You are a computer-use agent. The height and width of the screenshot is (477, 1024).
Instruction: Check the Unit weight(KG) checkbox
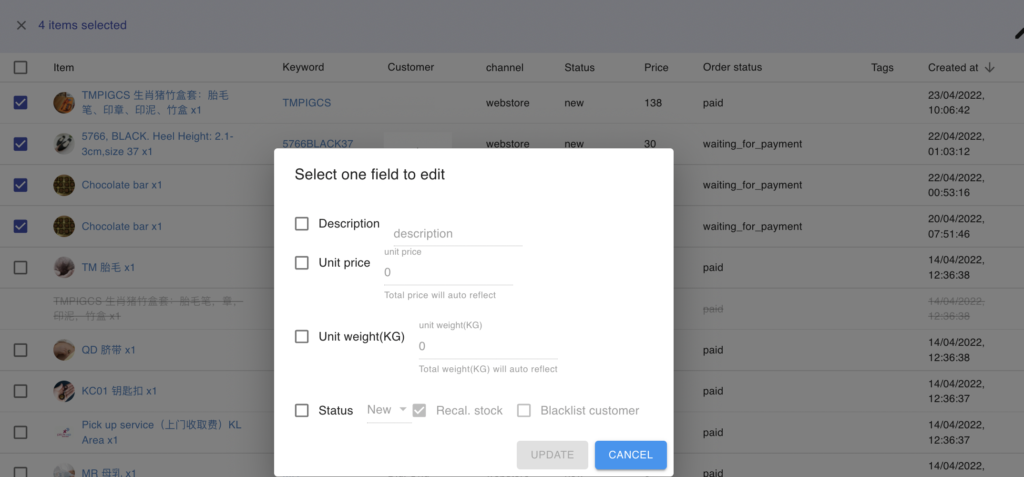[x=302, y=337]
